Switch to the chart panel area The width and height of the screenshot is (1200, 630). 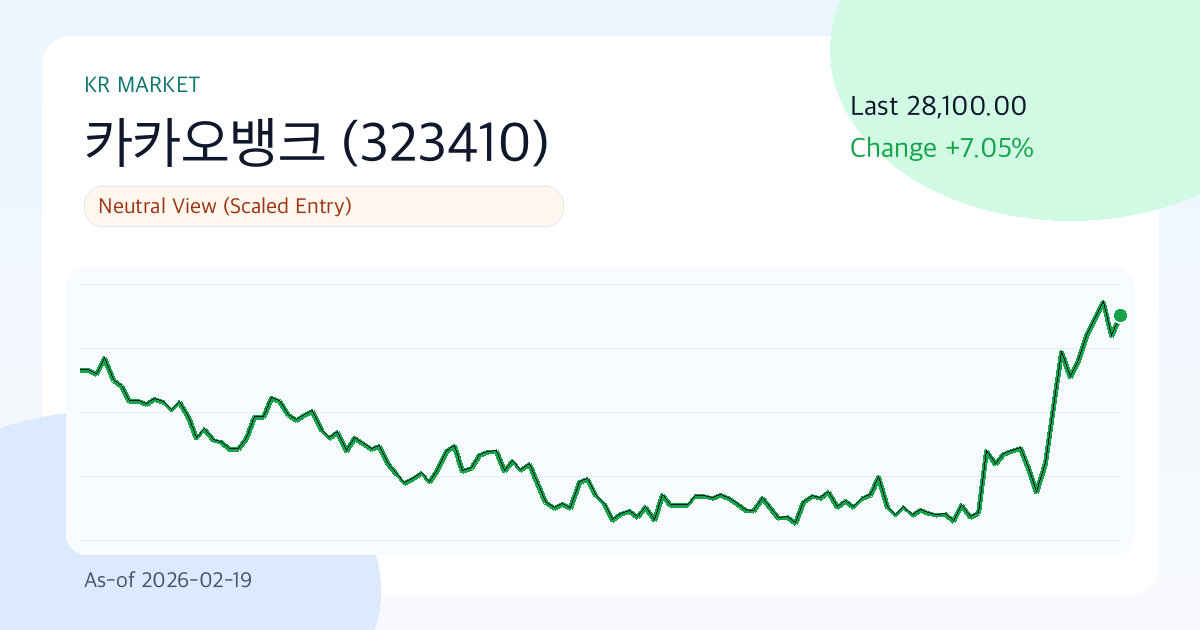click(600, 405)
